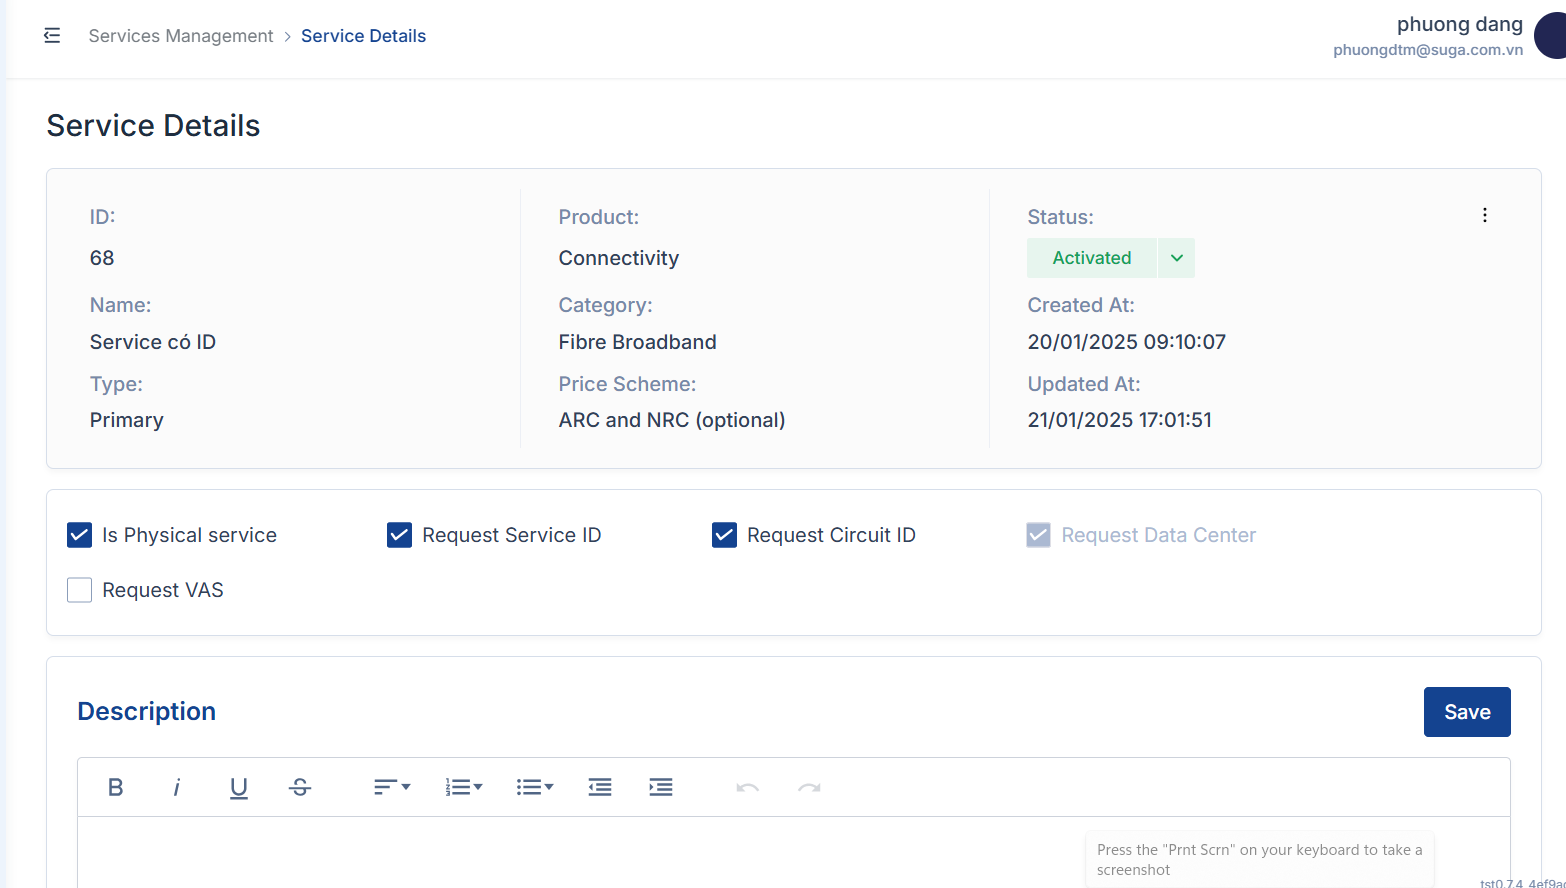The width and height of the screenshot is (1566, 888).
Task: Open bulleted list style dropdown
Action: (535, 788)
